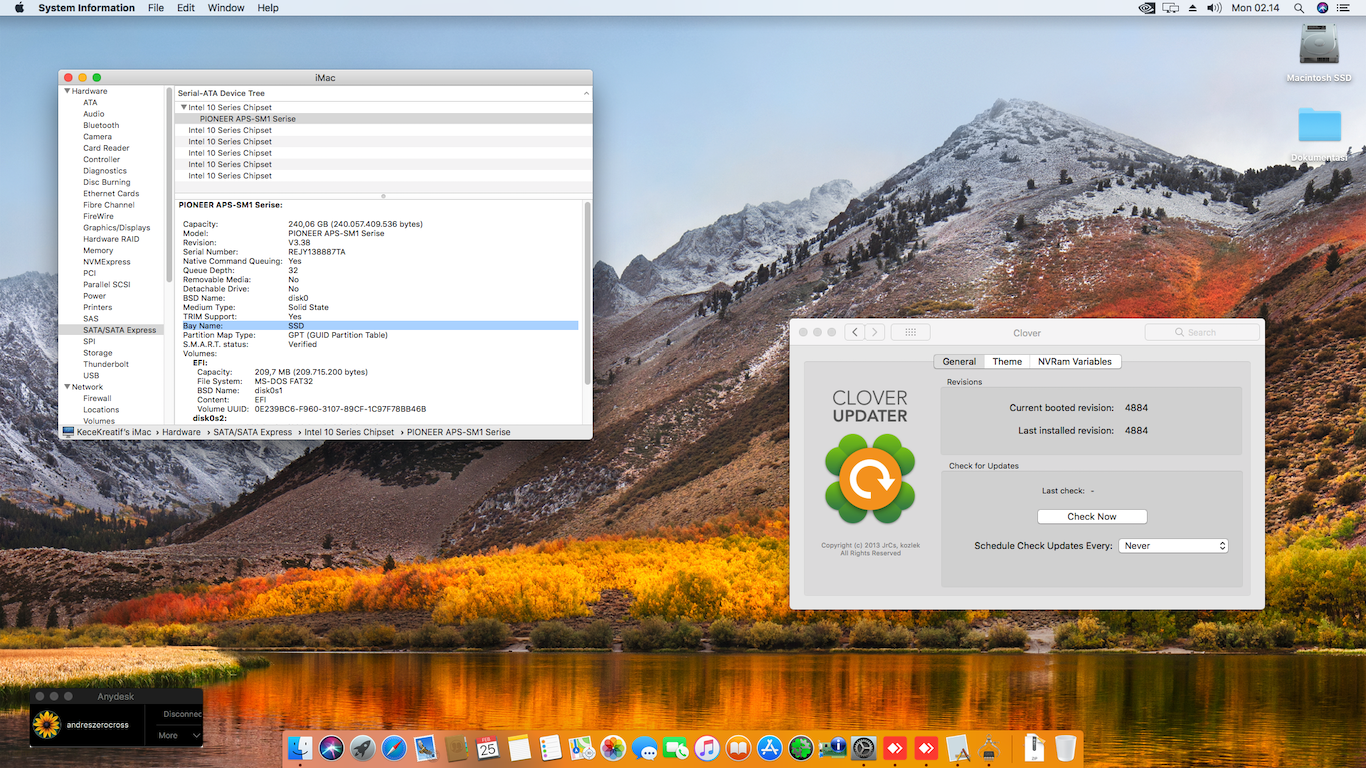
Task: Select Ethernet Cards in sidebar
Action: tap(111, 194)
